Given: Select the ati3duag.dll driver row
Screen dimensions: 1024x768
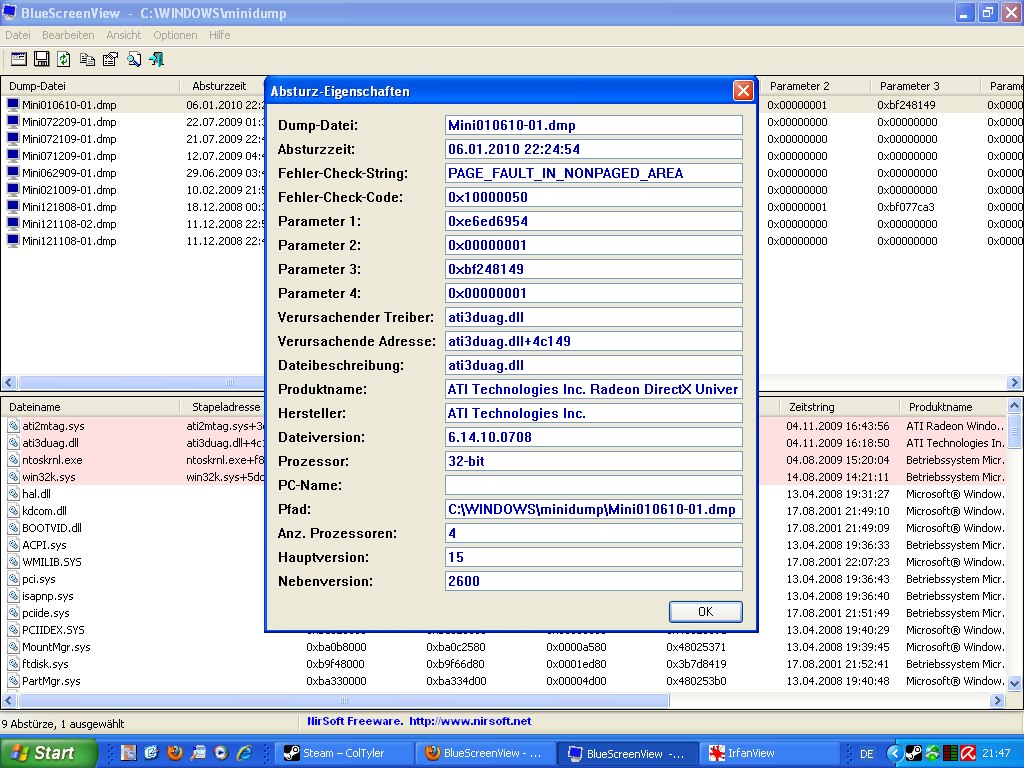Looking at the screenshot, I should point(134,443).
